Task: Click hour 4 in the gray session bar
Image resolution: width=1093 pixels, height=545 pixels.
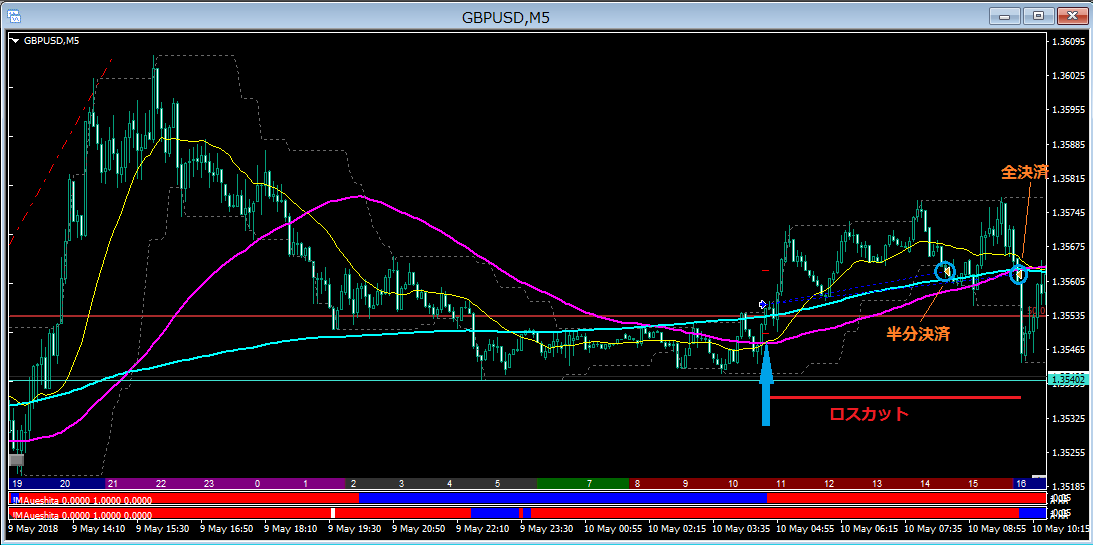Action: [450, 483]
